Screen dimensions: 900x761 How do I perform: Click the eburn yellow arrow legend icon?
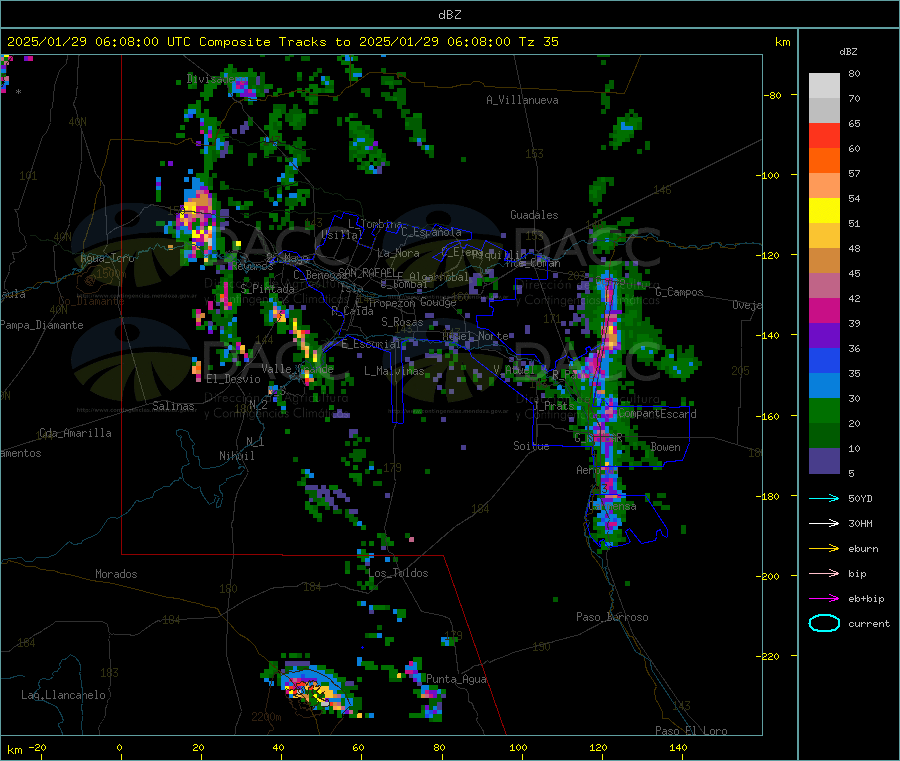tap(824, 549)
